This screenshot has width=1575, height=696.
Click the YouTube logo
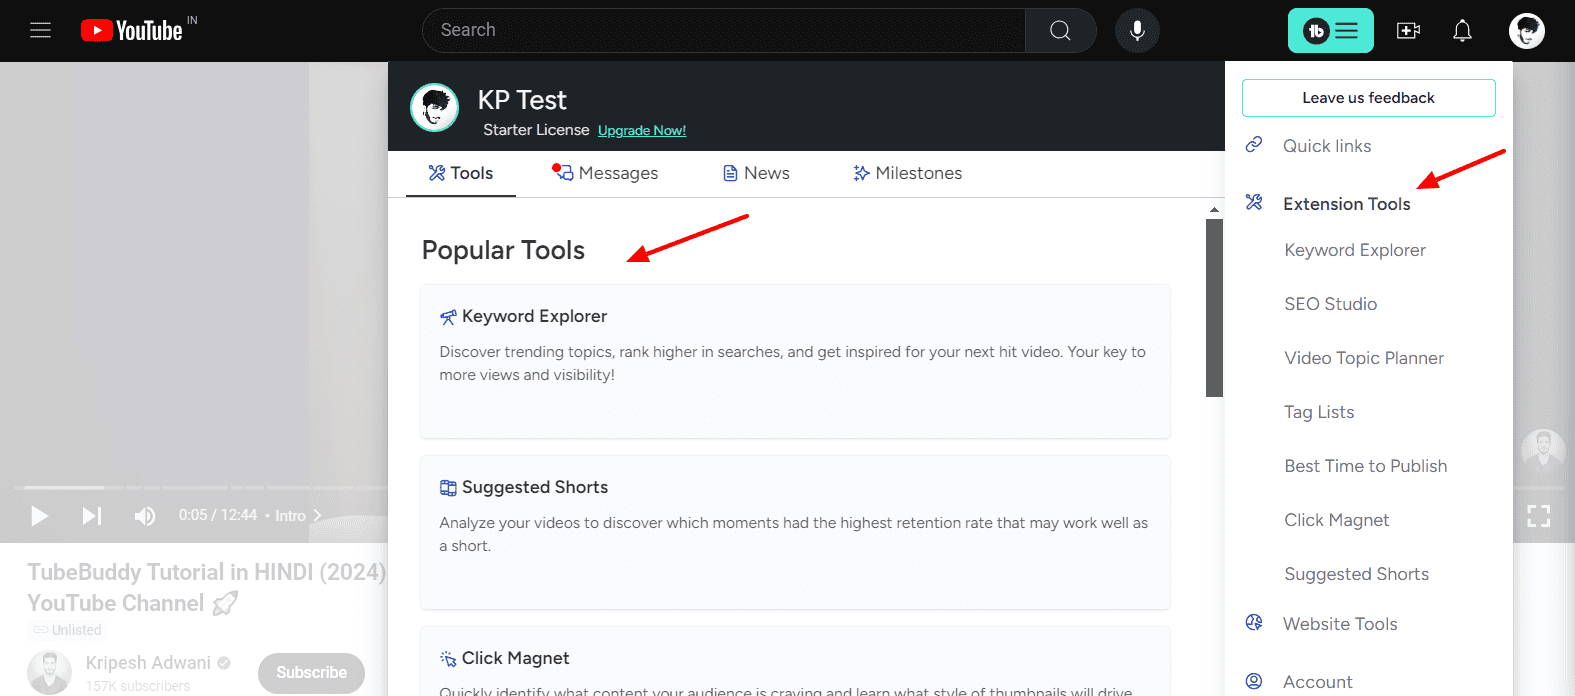(133, 31)
